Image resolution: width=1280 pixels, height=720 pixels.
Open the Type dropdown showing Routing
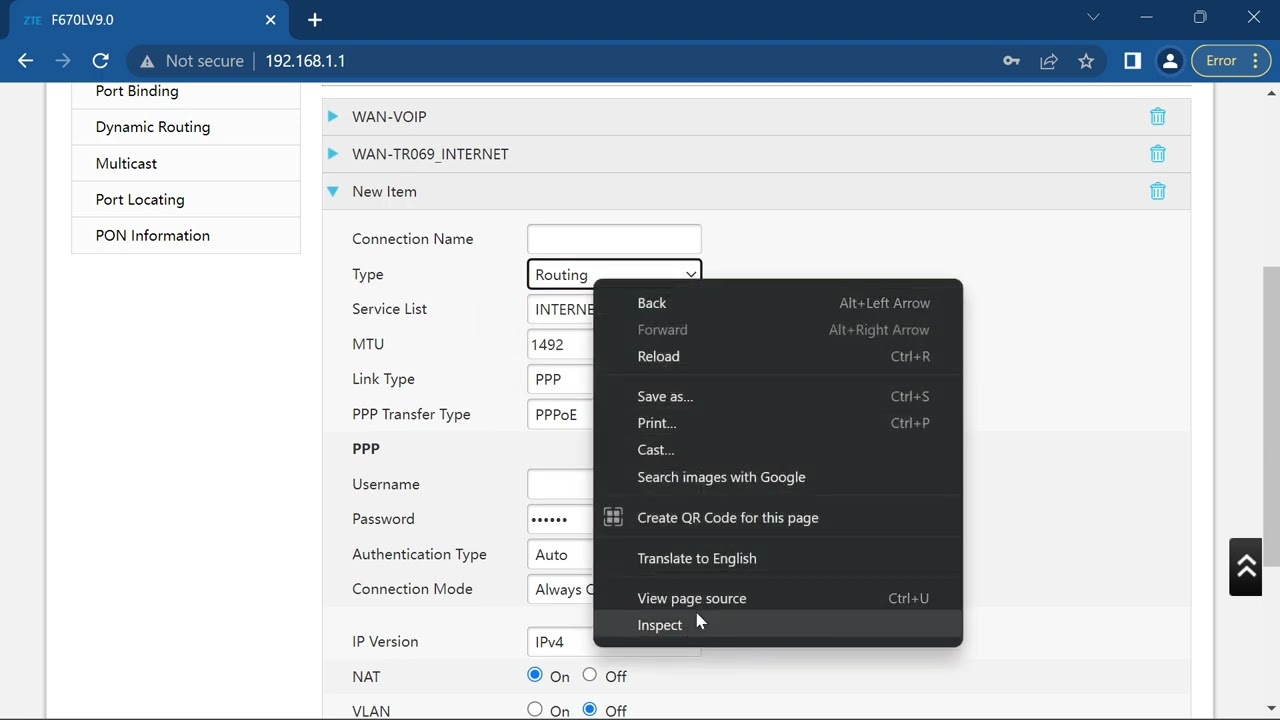614,274
